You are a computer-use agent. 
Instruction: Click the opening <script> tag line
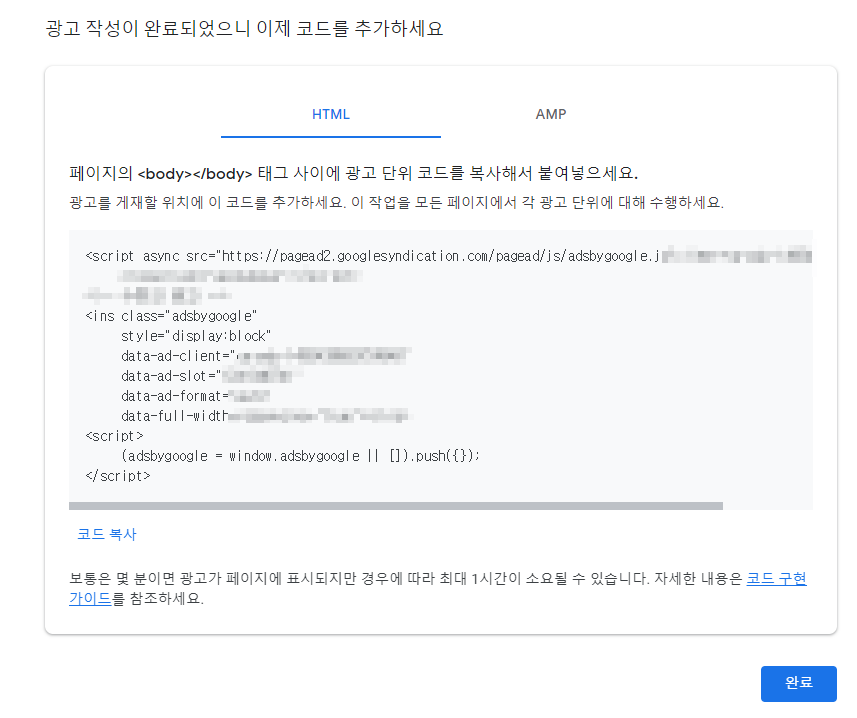point(114,436)
